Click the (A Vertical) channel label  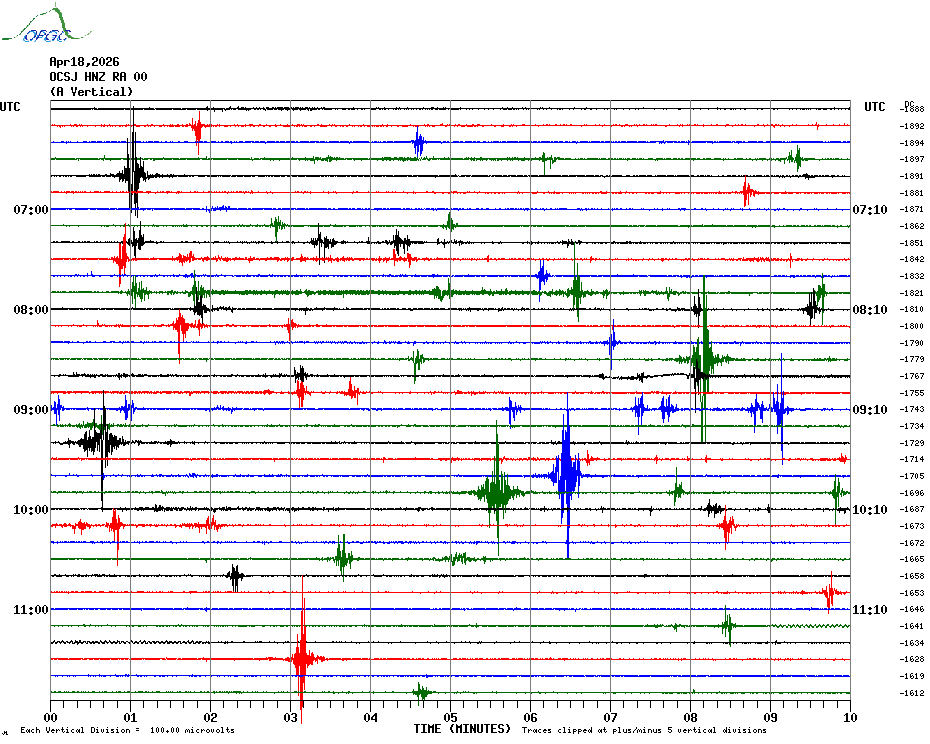[91, 92]
